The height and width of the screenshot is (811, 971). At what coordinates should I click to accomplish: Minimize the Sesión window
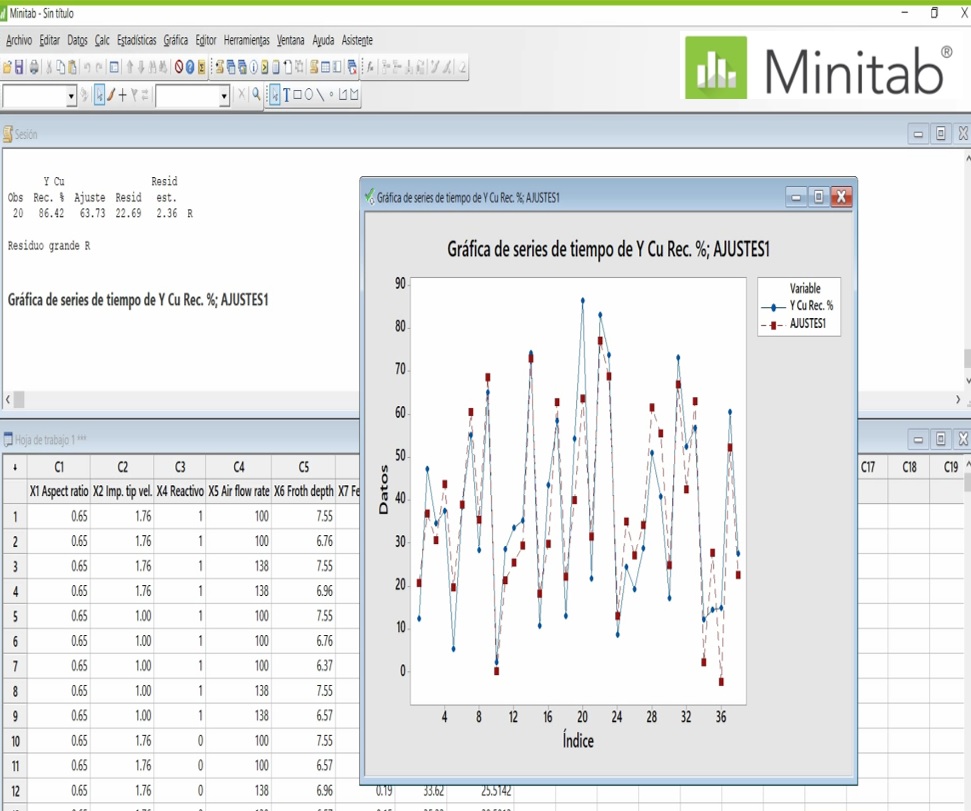tap(918, 134)
